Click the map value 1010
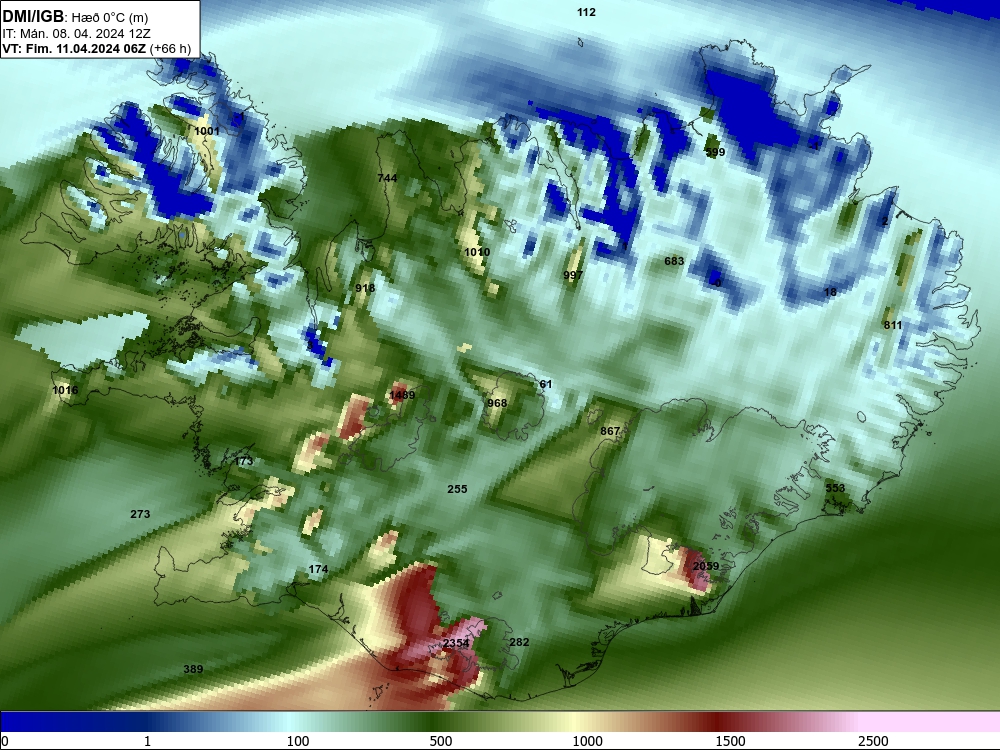This screenshot has width=1000, height=750. (x=477, y=252)
